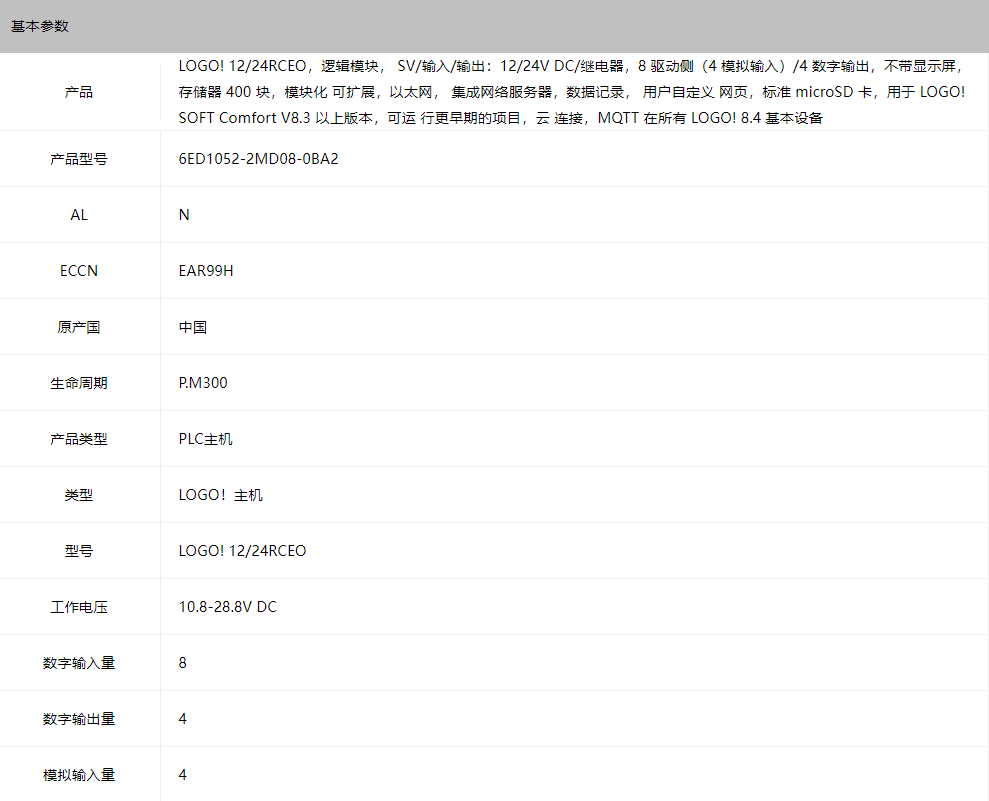This screenshot has width=989, height=801.
Task: Click the 数字输入量 label
Action: (79, 663)
